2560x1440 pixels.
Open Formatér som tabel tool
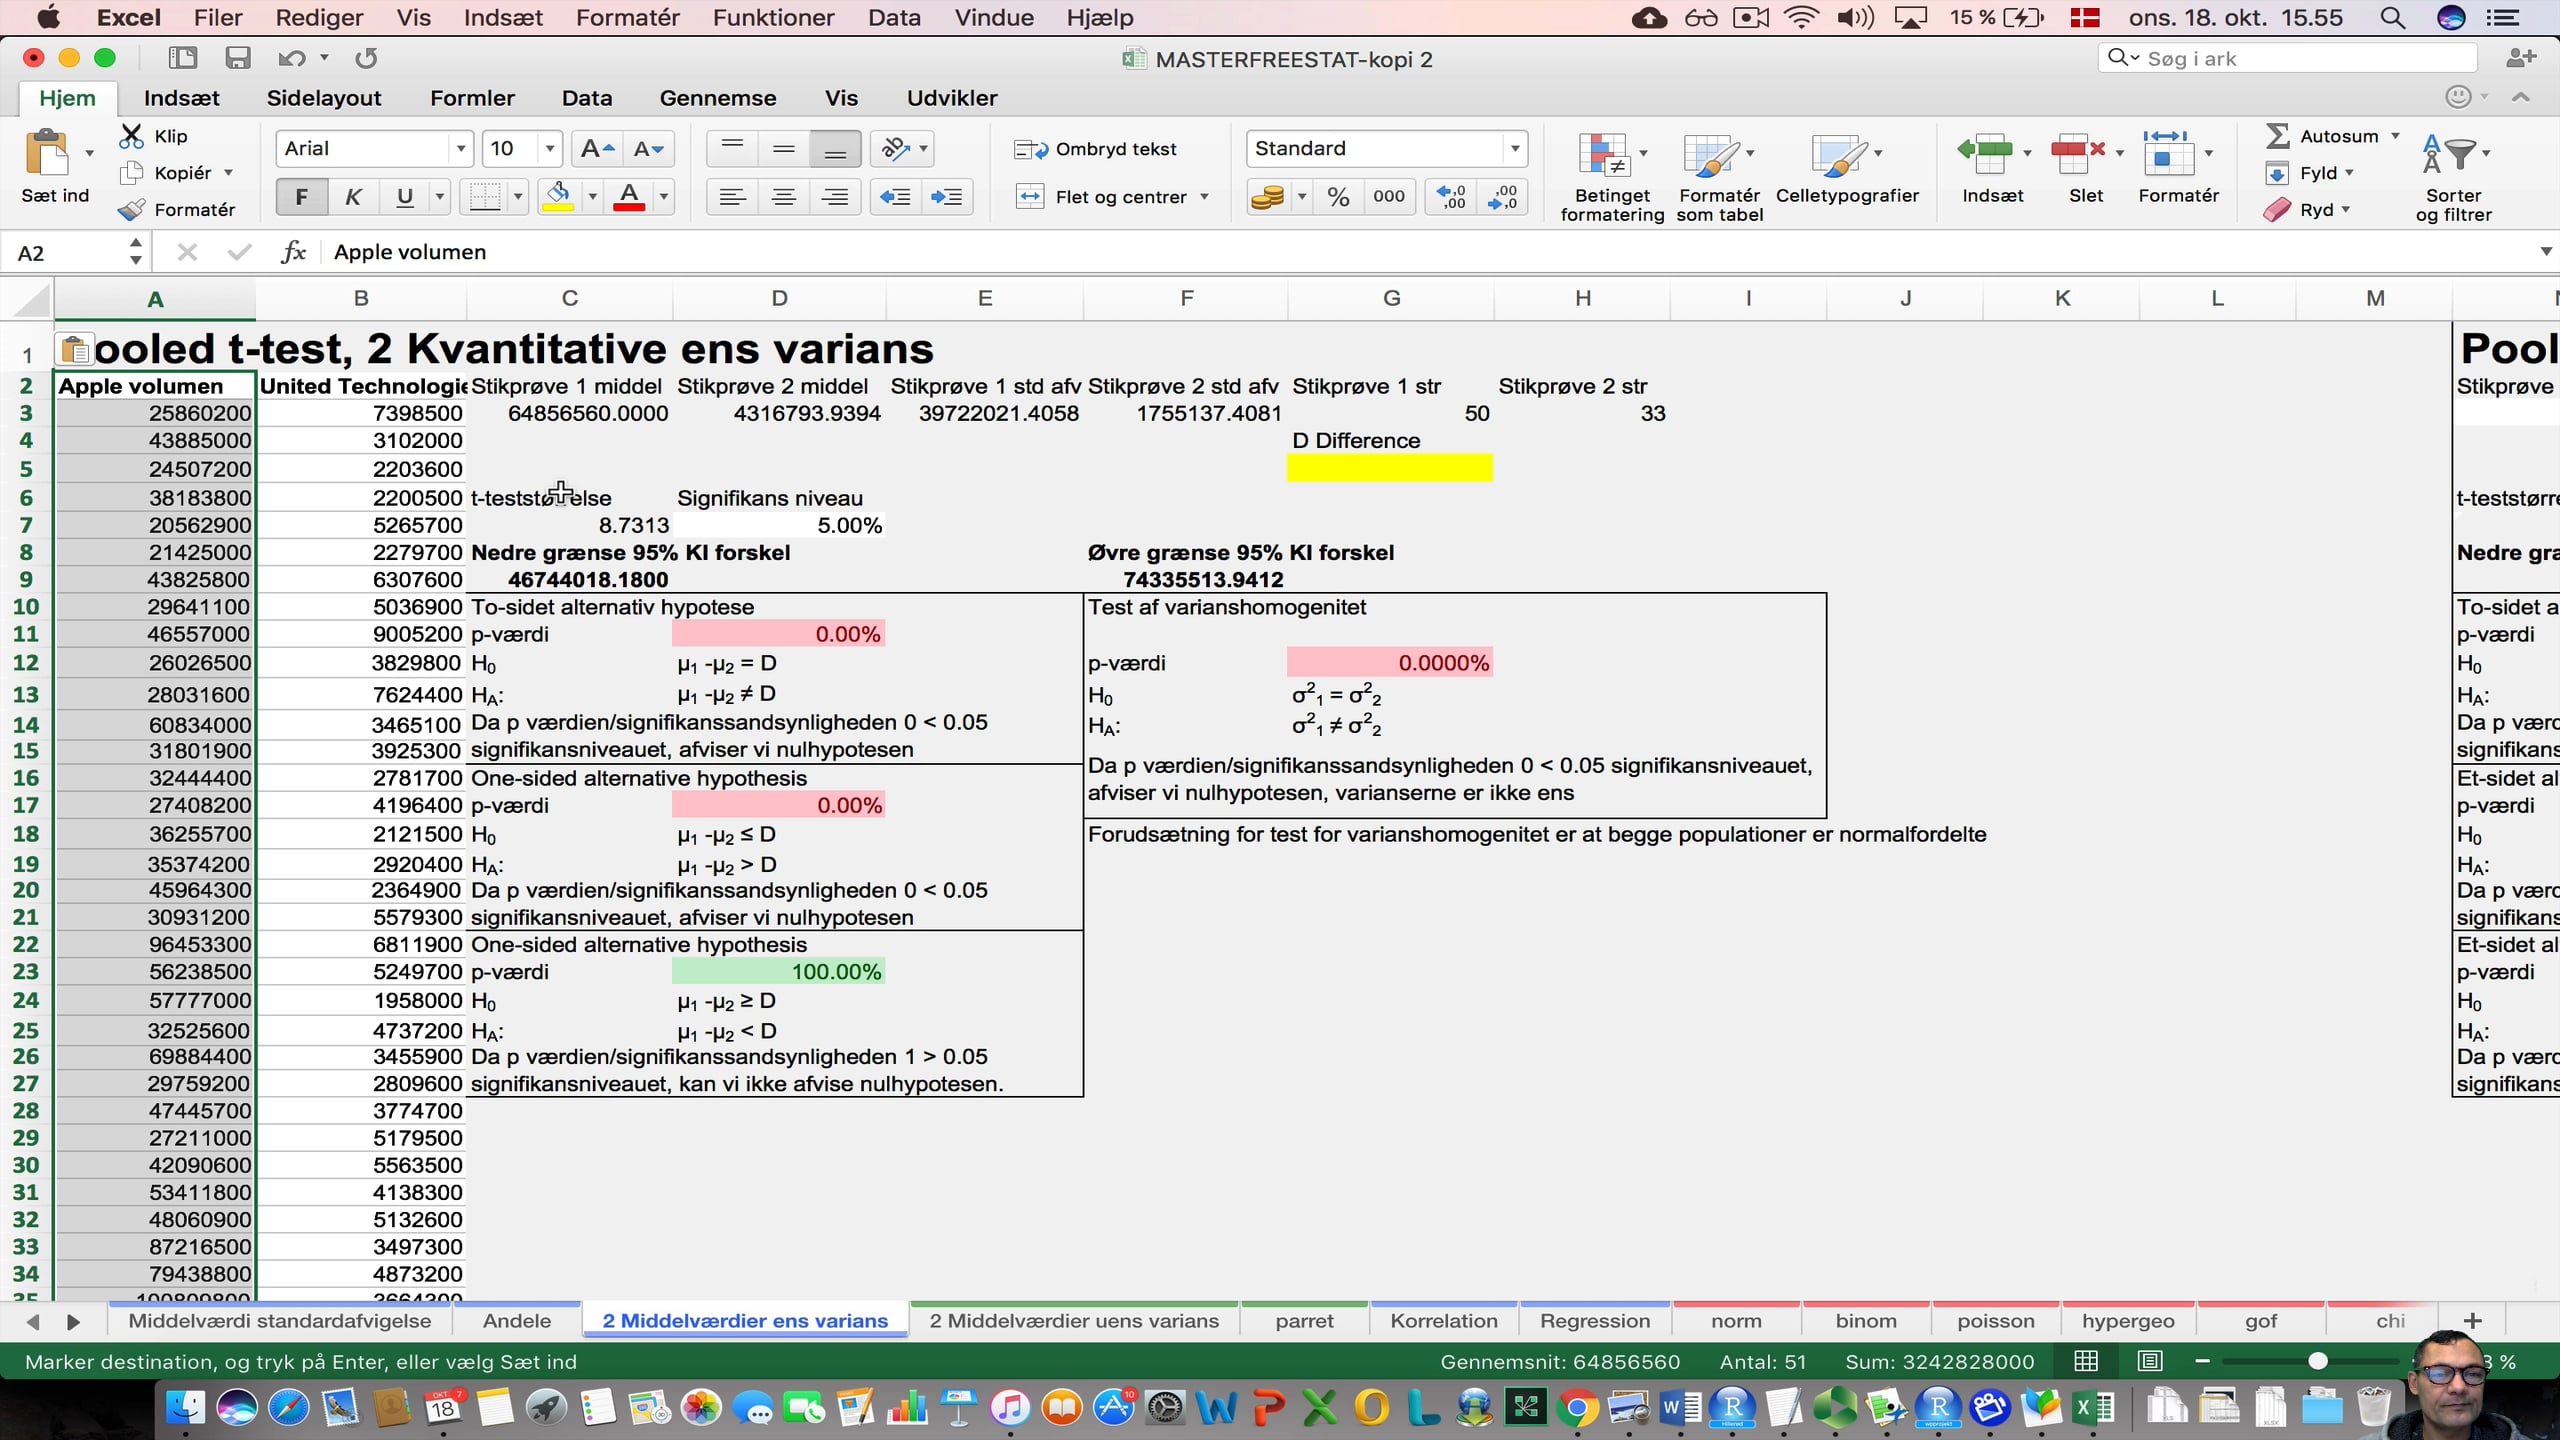coord(1719,177)
